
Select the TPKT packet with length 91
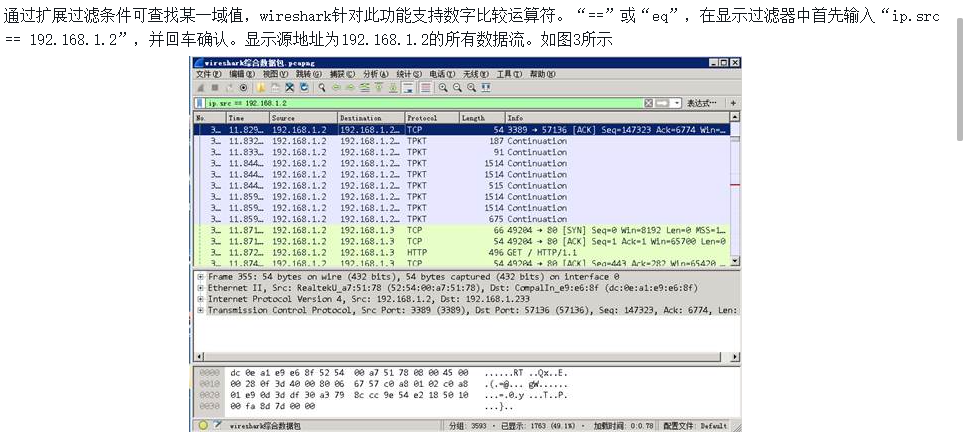[462, 152]
